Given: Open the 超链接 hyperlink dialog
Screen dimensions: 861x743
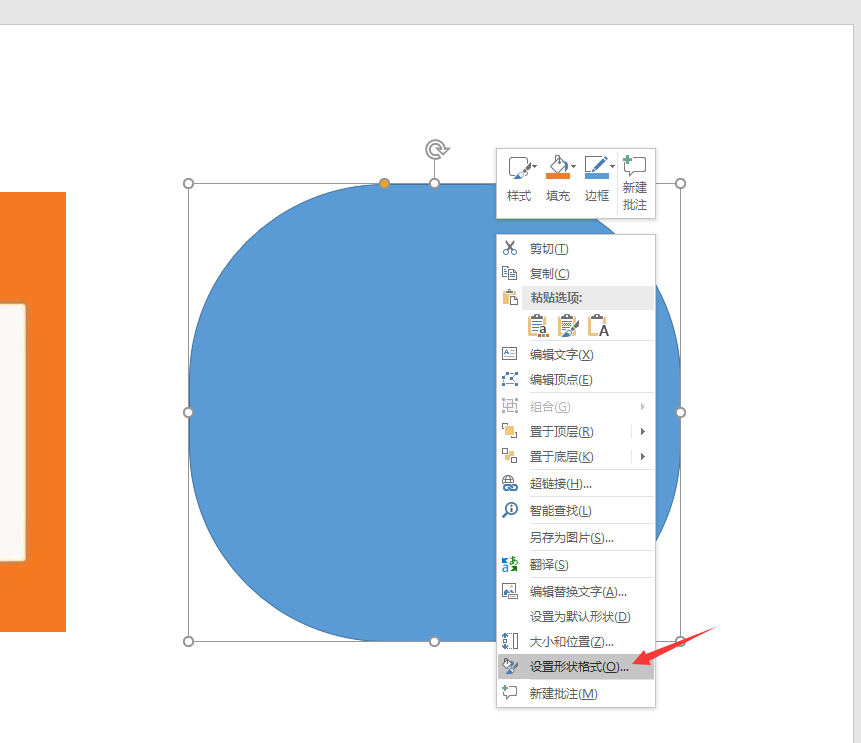Looking at the screenshot, I should click(560, 483).
